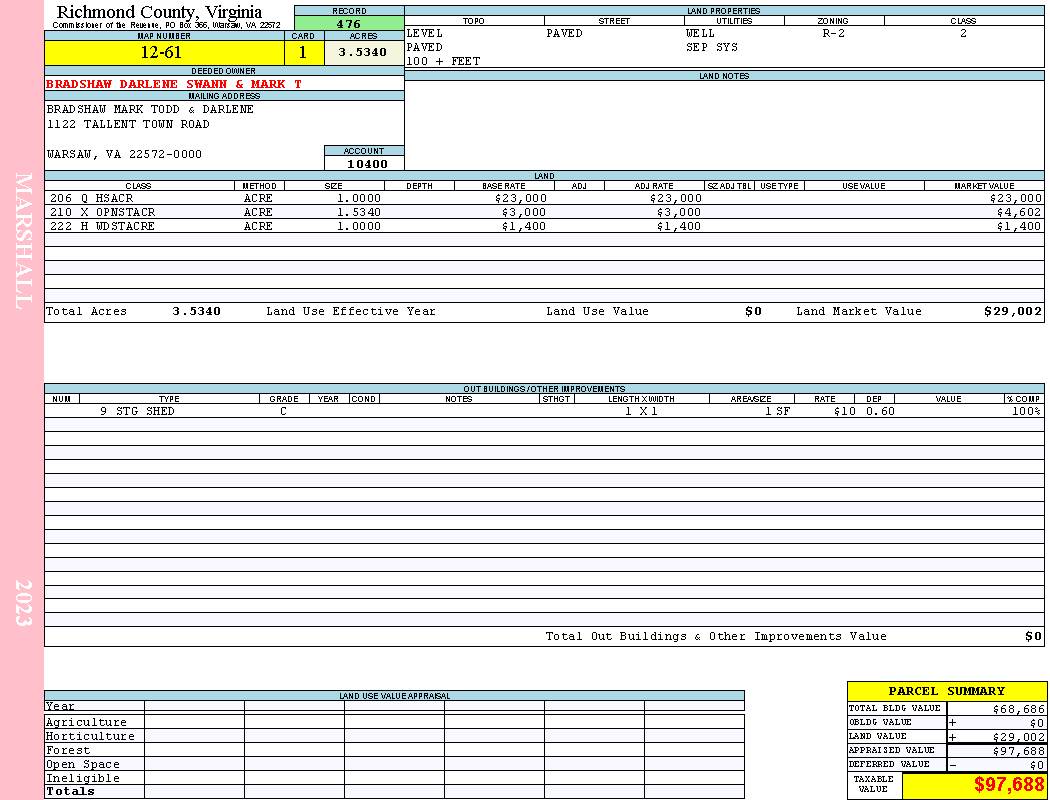Click Land Use Value $0
Image resolution: width=1050 pixels, height=800 pixels.
point(753,311)
